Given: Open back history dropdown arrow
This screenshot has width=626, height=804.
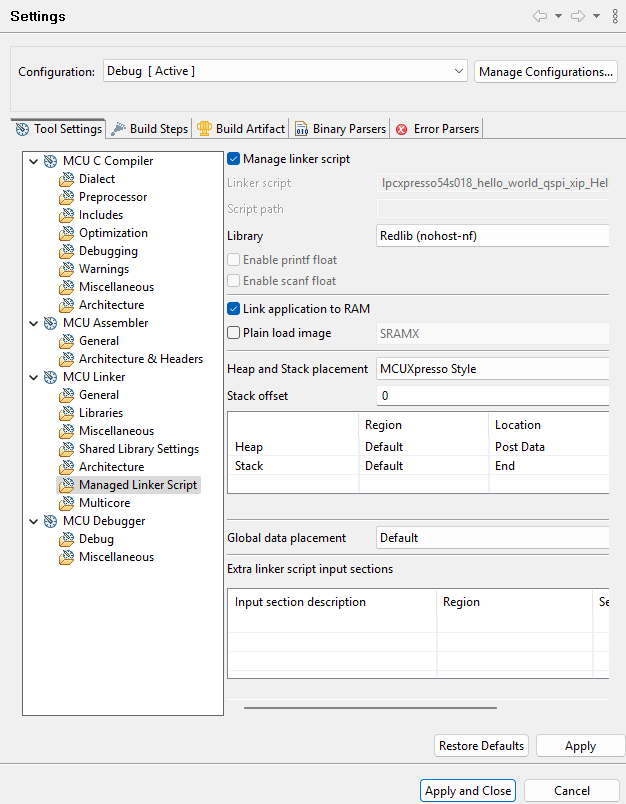Looking at the screenshot, I should (558, 16).
